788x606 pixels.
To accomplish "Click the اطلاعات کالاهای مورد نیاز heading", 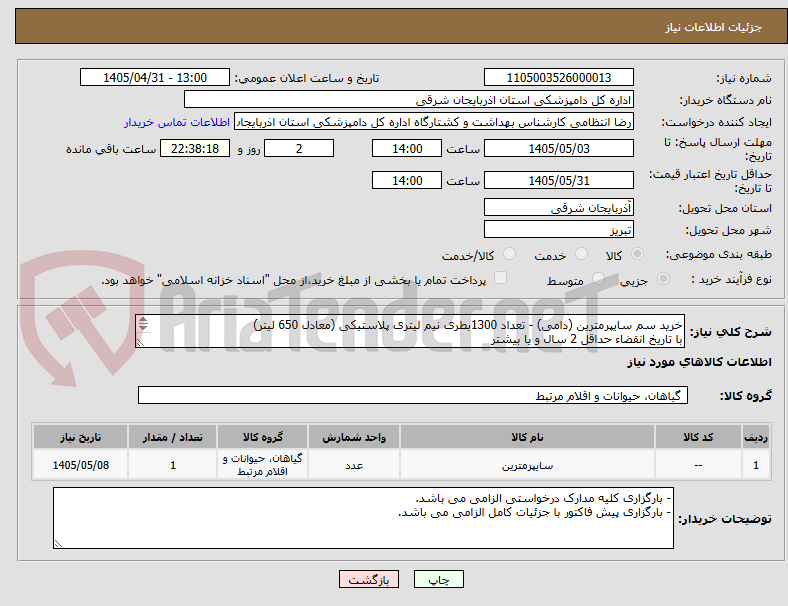I will point(699,362).
